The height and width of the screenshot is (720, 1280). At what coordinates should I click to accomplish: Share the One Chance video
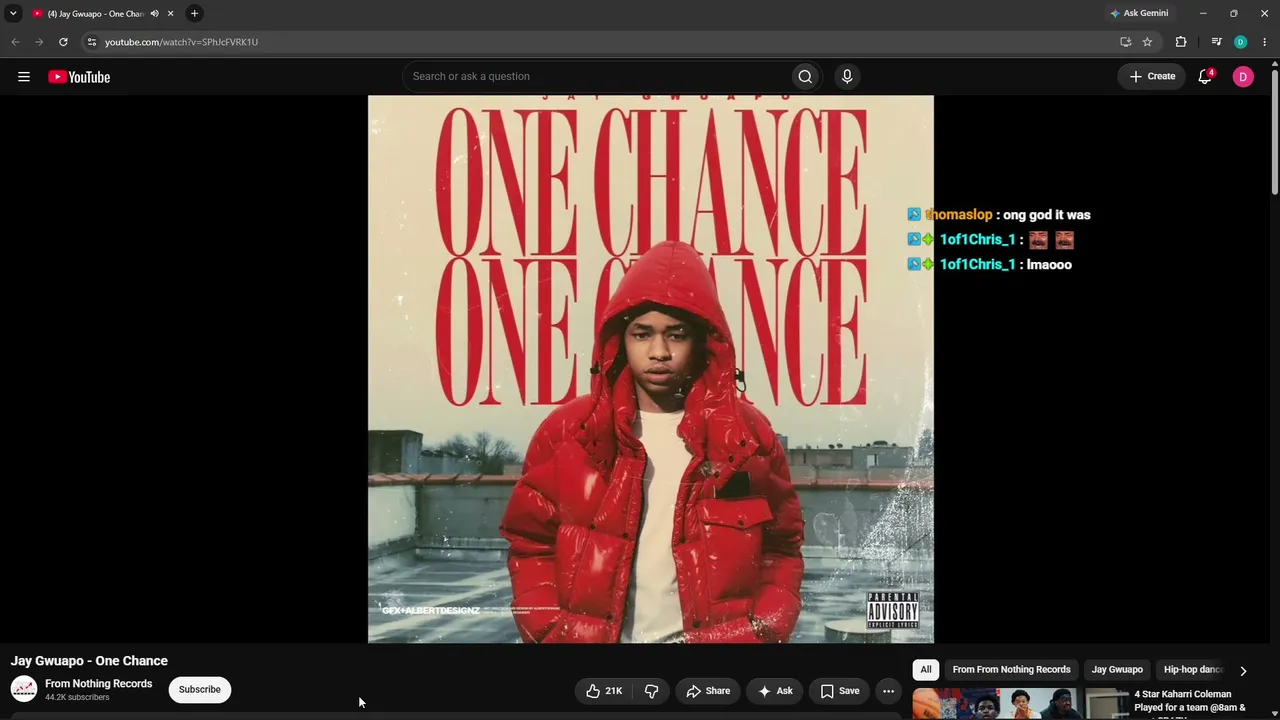tap(708, 691)
